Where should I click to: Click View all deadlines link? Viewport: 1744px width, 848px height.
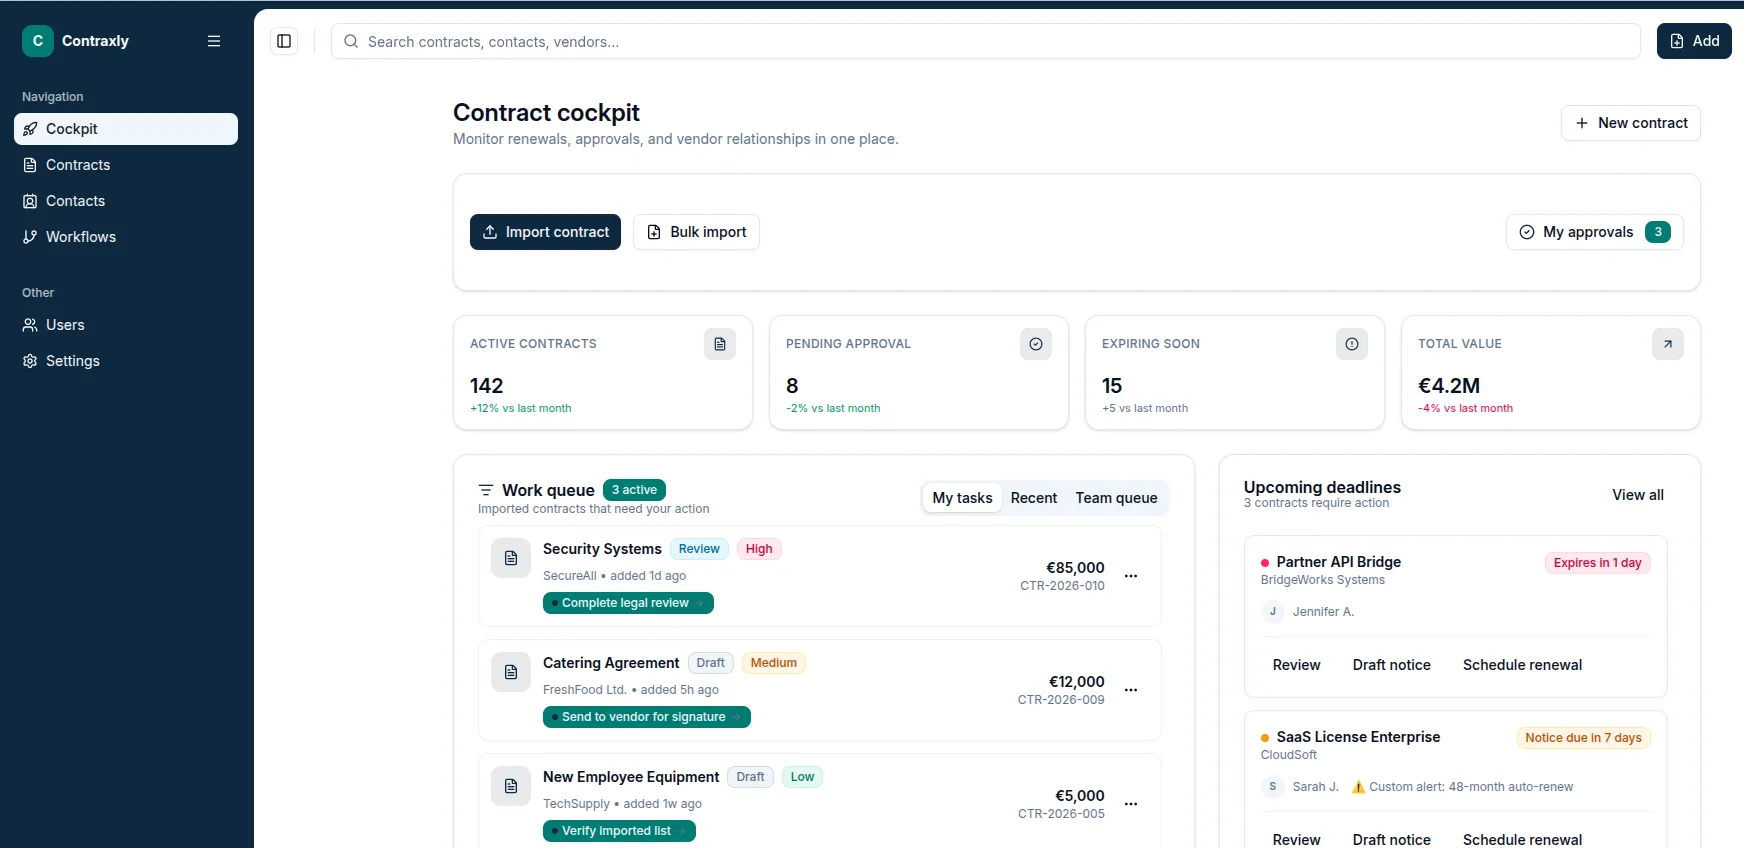point(1638,495)
